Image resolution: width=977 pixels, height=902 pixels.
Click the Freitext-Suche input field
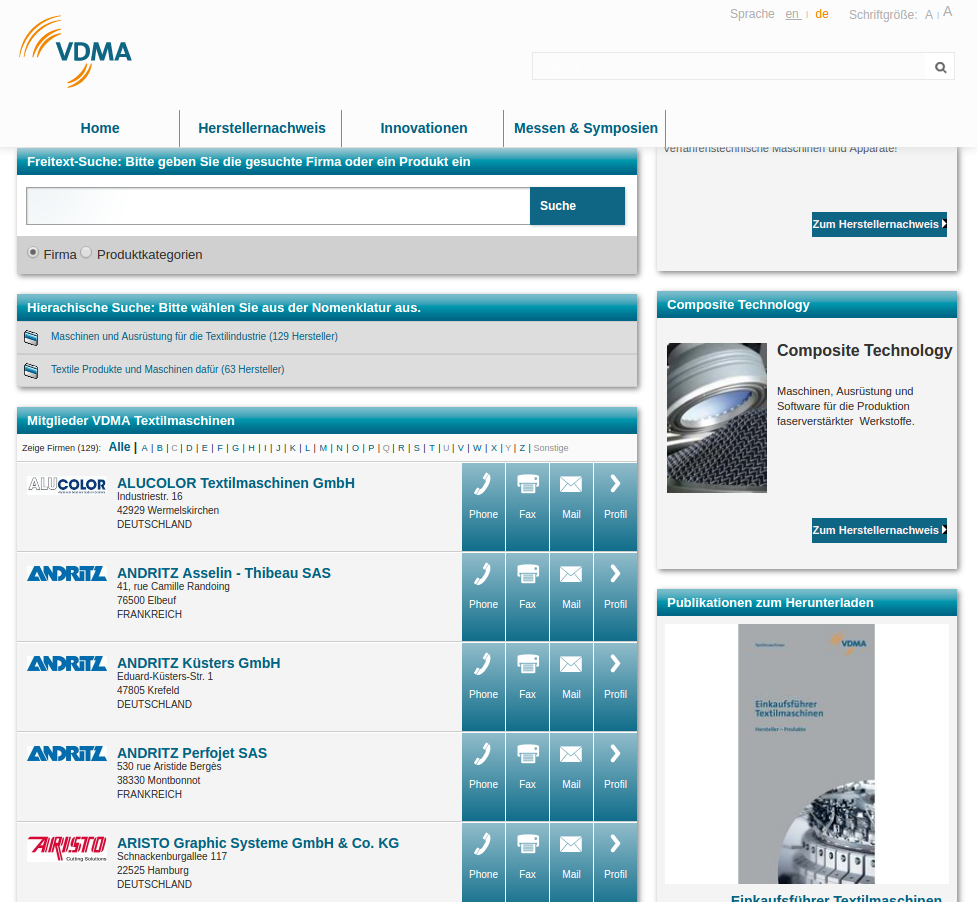[x=278, y=206]
